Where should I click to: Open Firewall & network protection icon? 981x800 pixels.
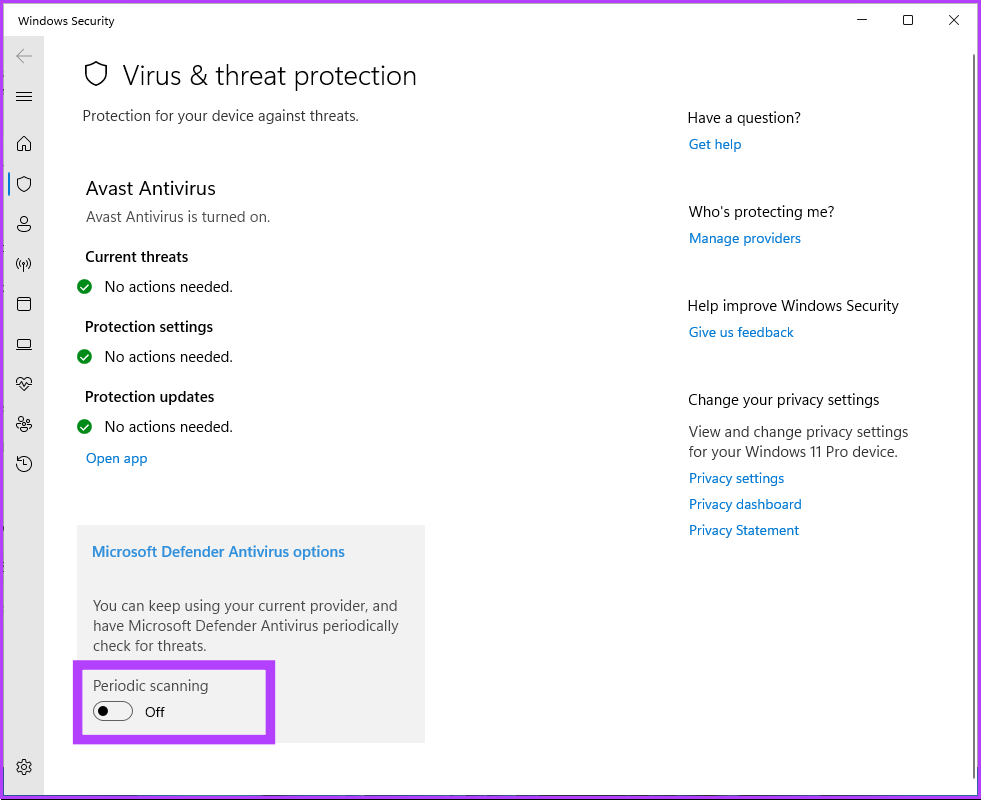pos(24,265)
